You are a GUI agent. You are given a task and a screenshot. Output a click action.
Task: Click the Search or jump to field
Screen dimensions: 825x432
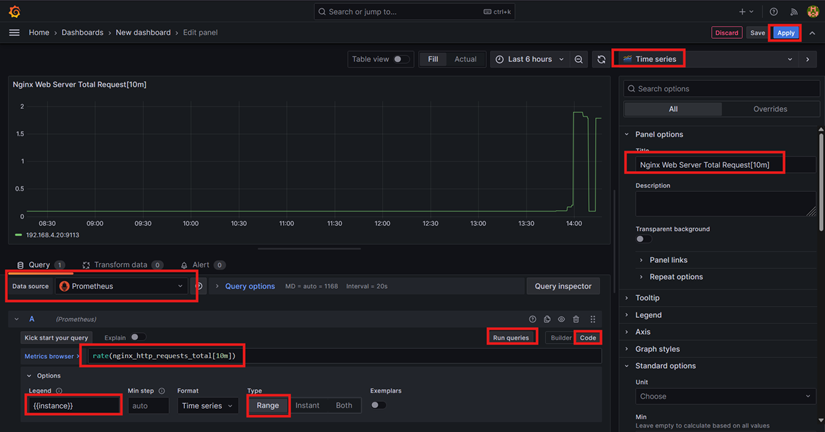(x=415, y=12)
